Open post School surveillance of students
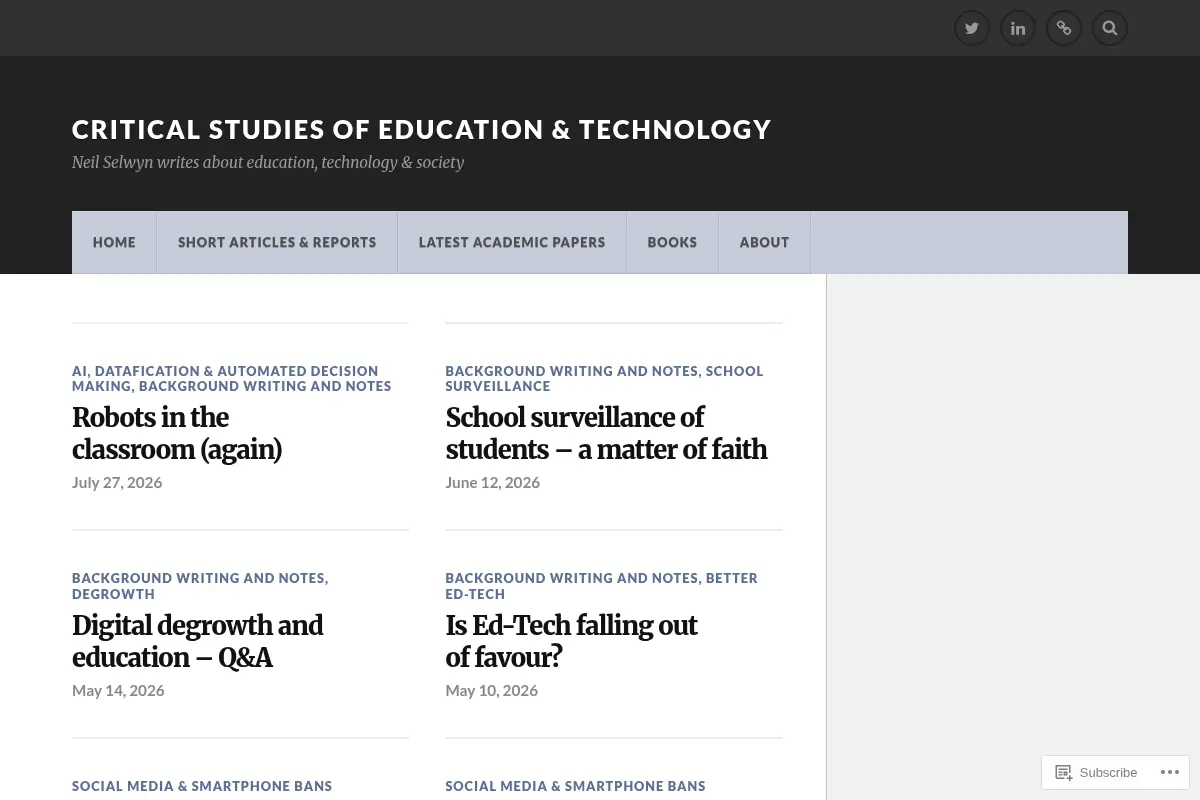 606,434
